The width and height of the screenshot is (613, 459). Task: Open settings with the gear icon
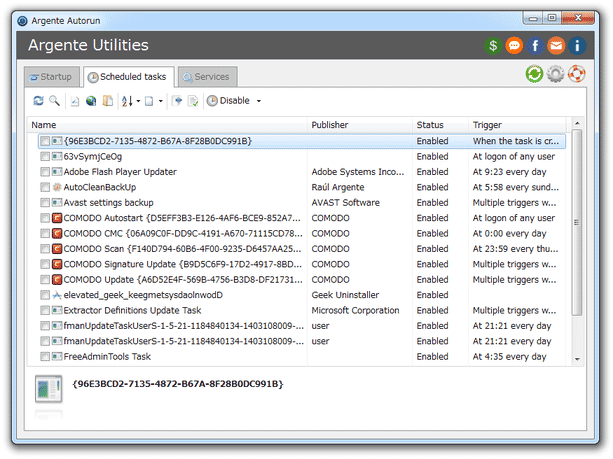pos(556,74)
